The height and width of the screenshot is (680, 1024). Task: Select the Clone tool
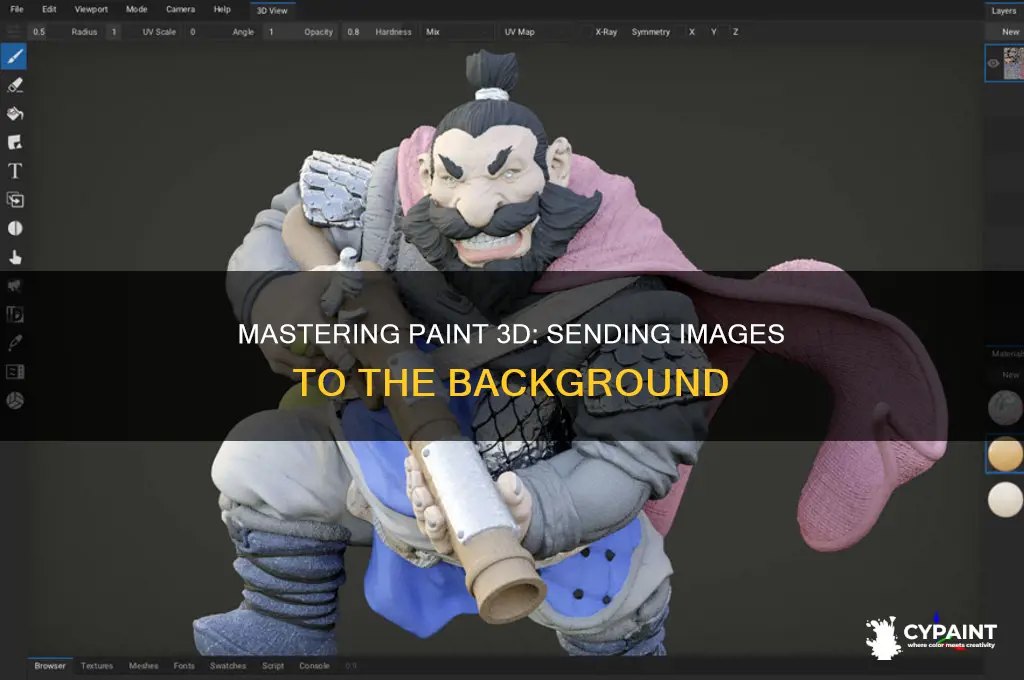point(14,200)
